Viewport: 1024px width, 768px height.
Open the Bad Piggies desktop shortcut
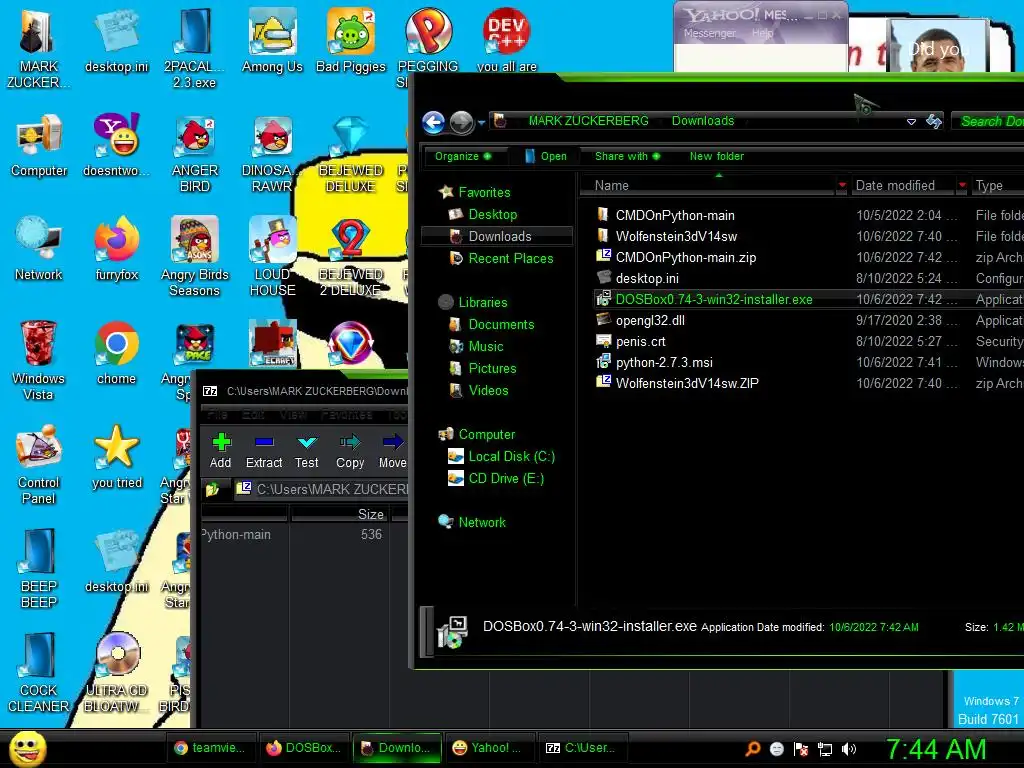(351, 42)
